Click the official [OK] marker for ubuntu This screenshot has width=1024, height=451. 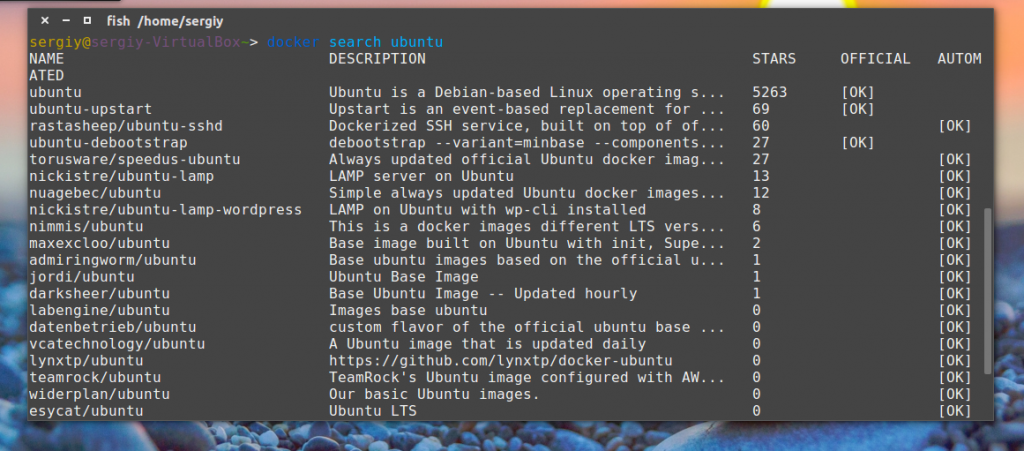pos(858,92)
